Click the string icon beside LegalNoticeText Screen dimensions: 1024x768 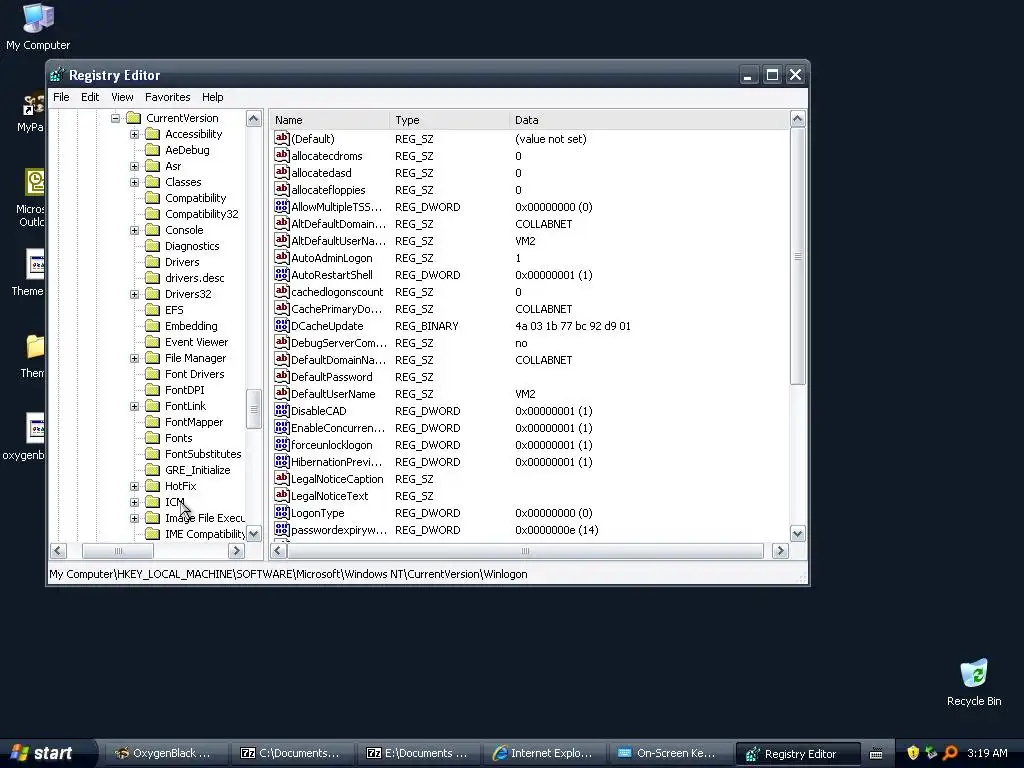[281, 495]
